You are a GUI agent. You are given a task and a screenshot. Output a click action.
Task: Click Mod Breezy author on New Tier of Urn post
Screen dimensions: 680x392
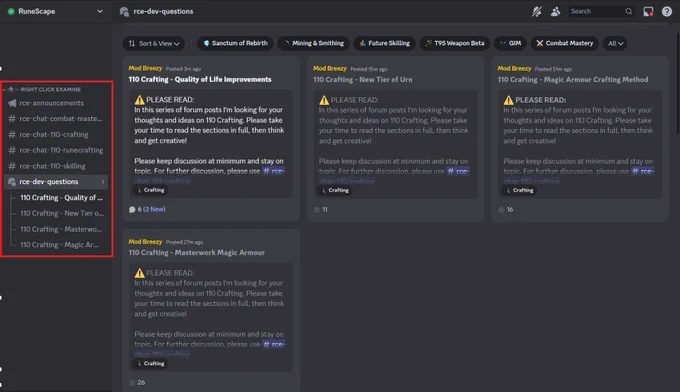point(330,68)
